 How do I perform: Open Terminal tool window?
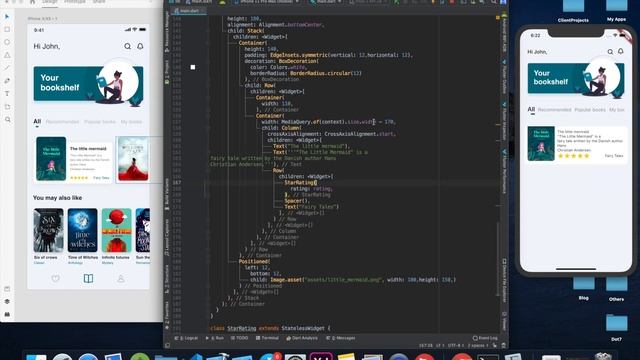[267, 338]
